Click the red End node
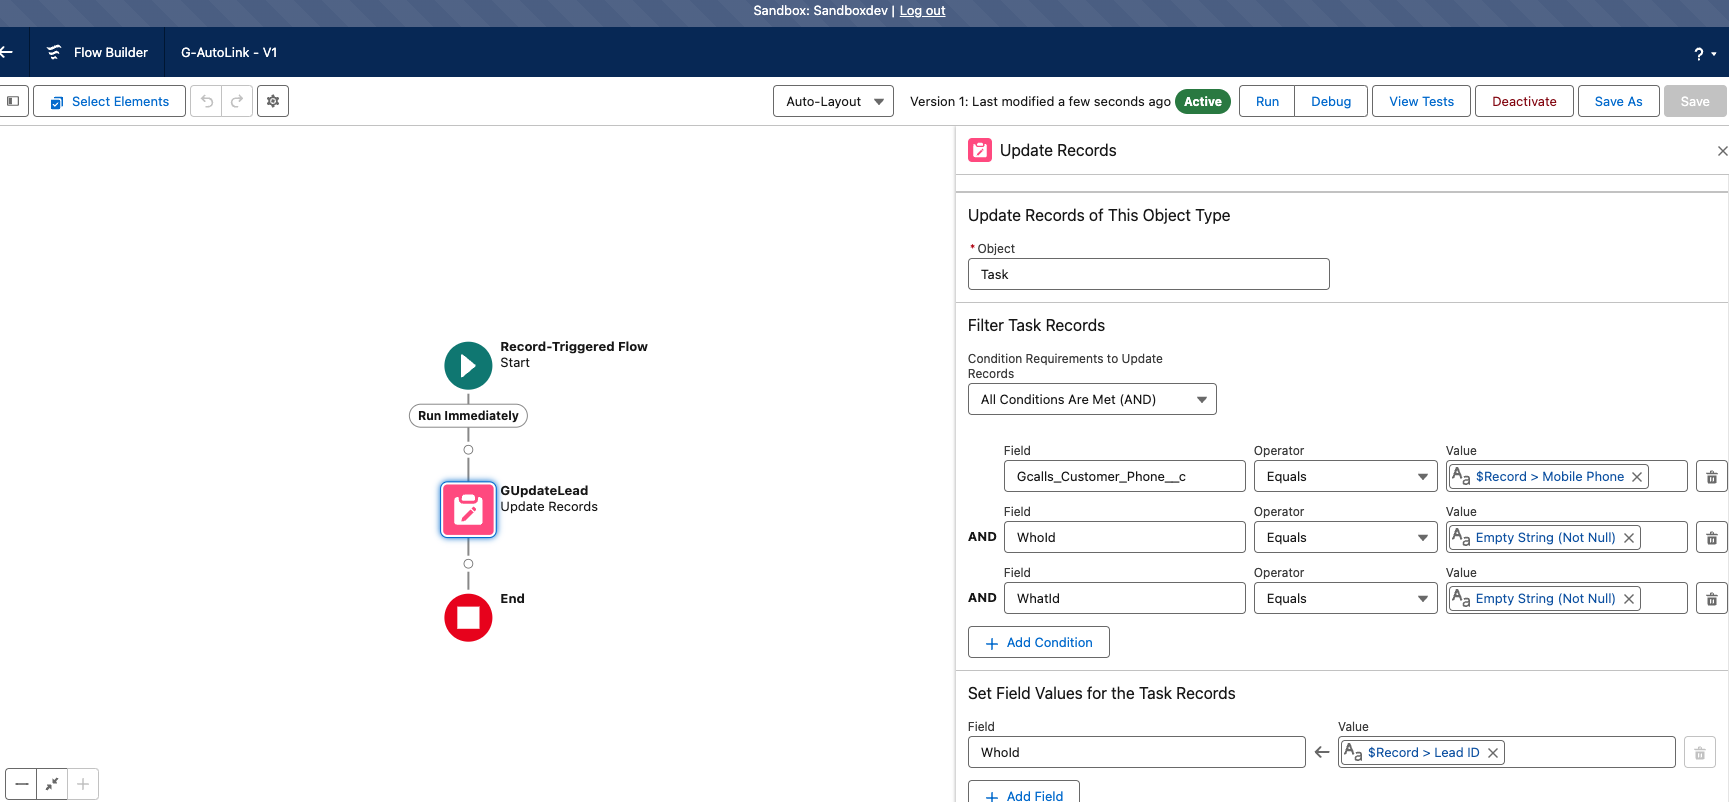 point(468,618)
